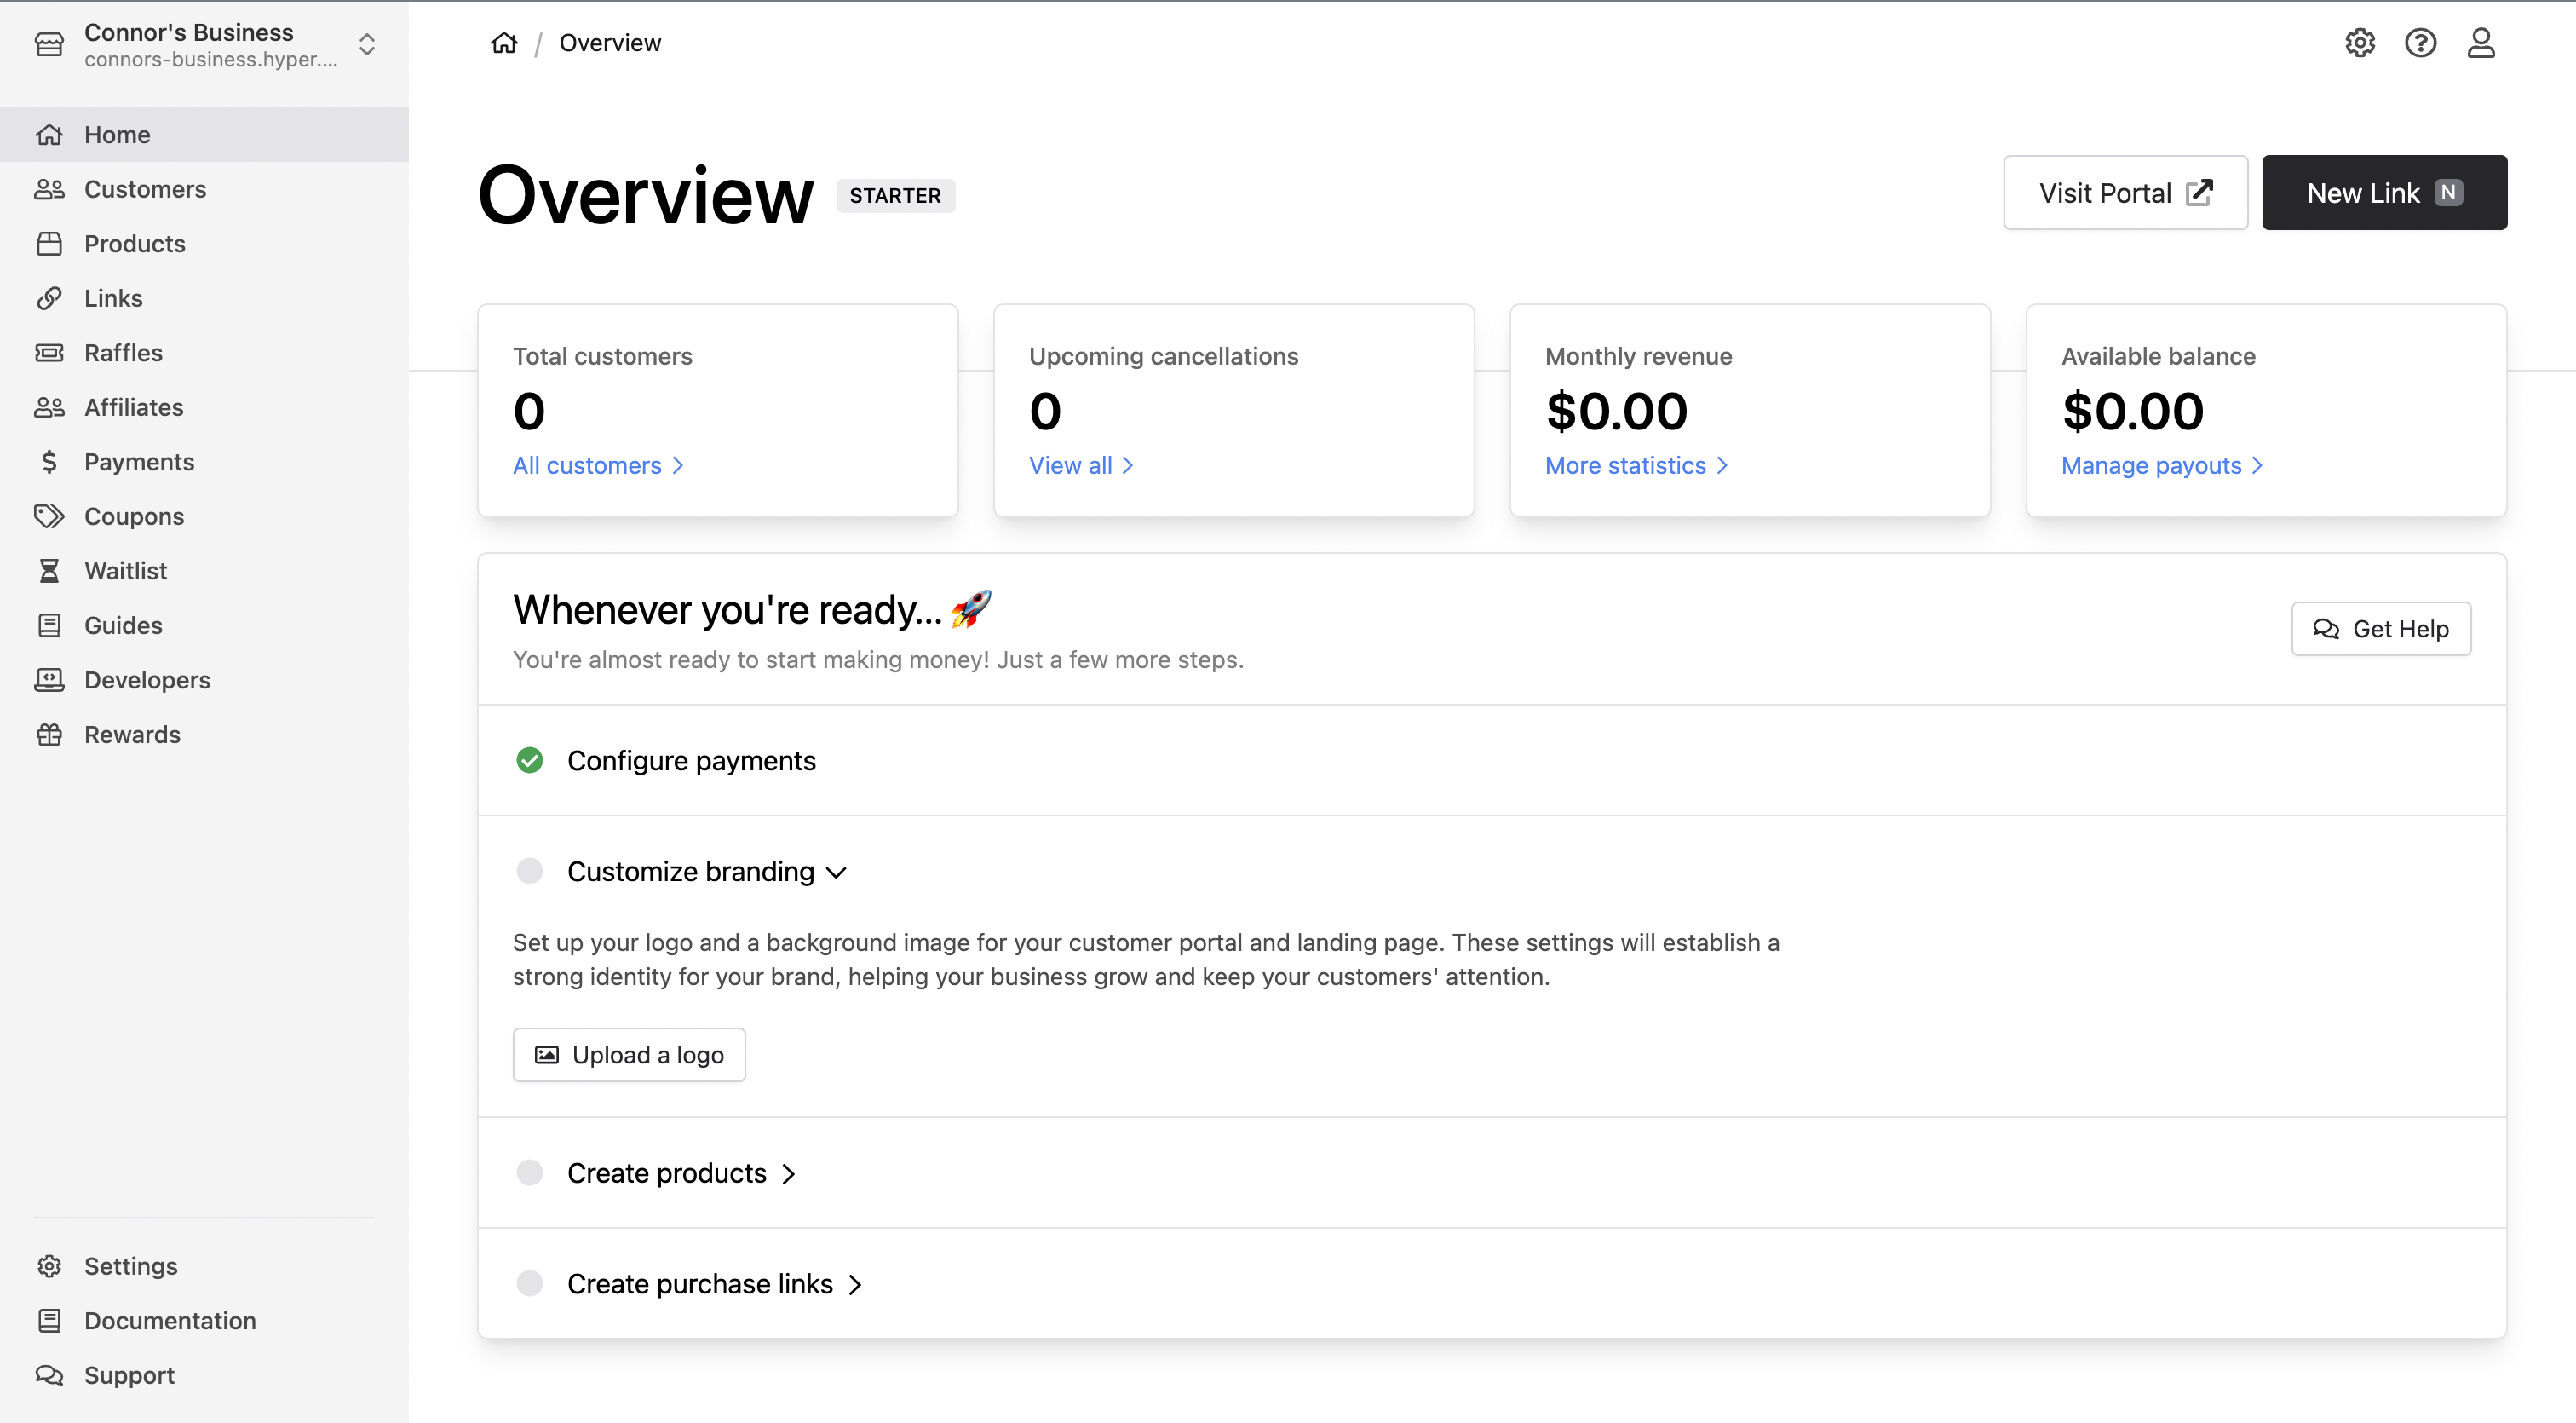Image resolution: width=2576 pixels, height=1423 pixels.
Task: Click the Visit Portal button
Action: (2125, 193)
